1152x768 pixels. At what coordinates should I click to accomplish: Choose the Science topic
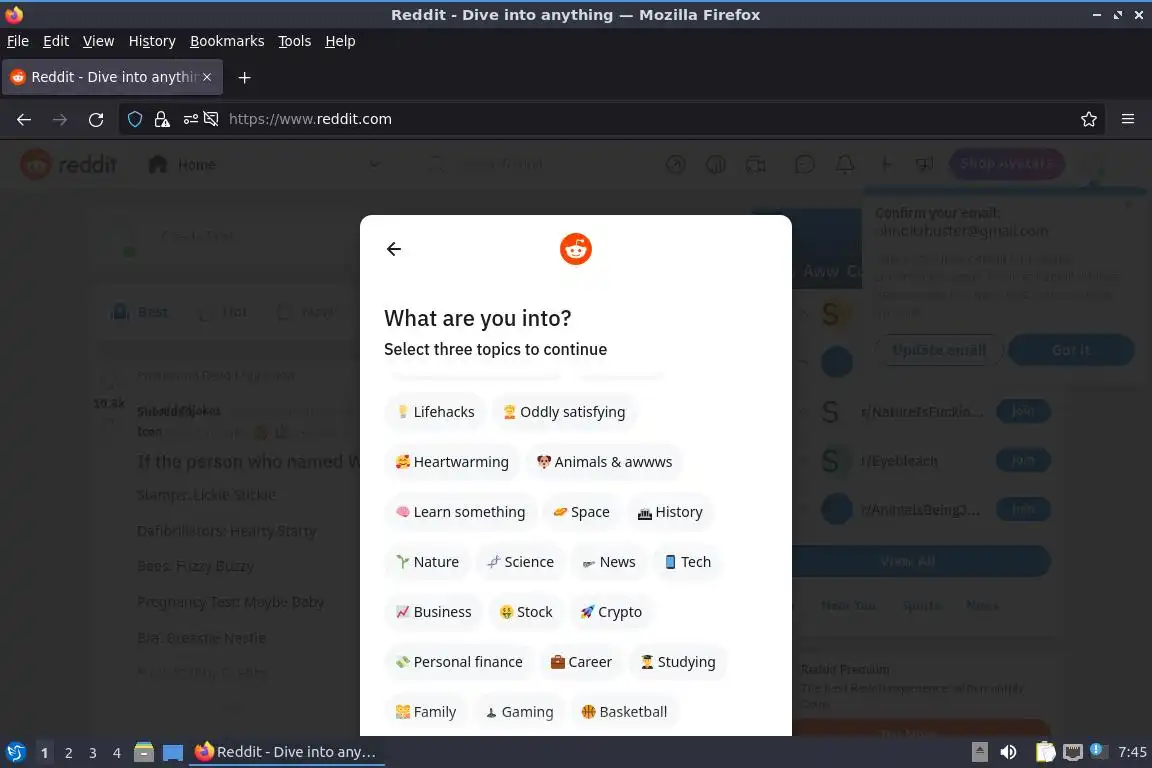tap(520, 562)
